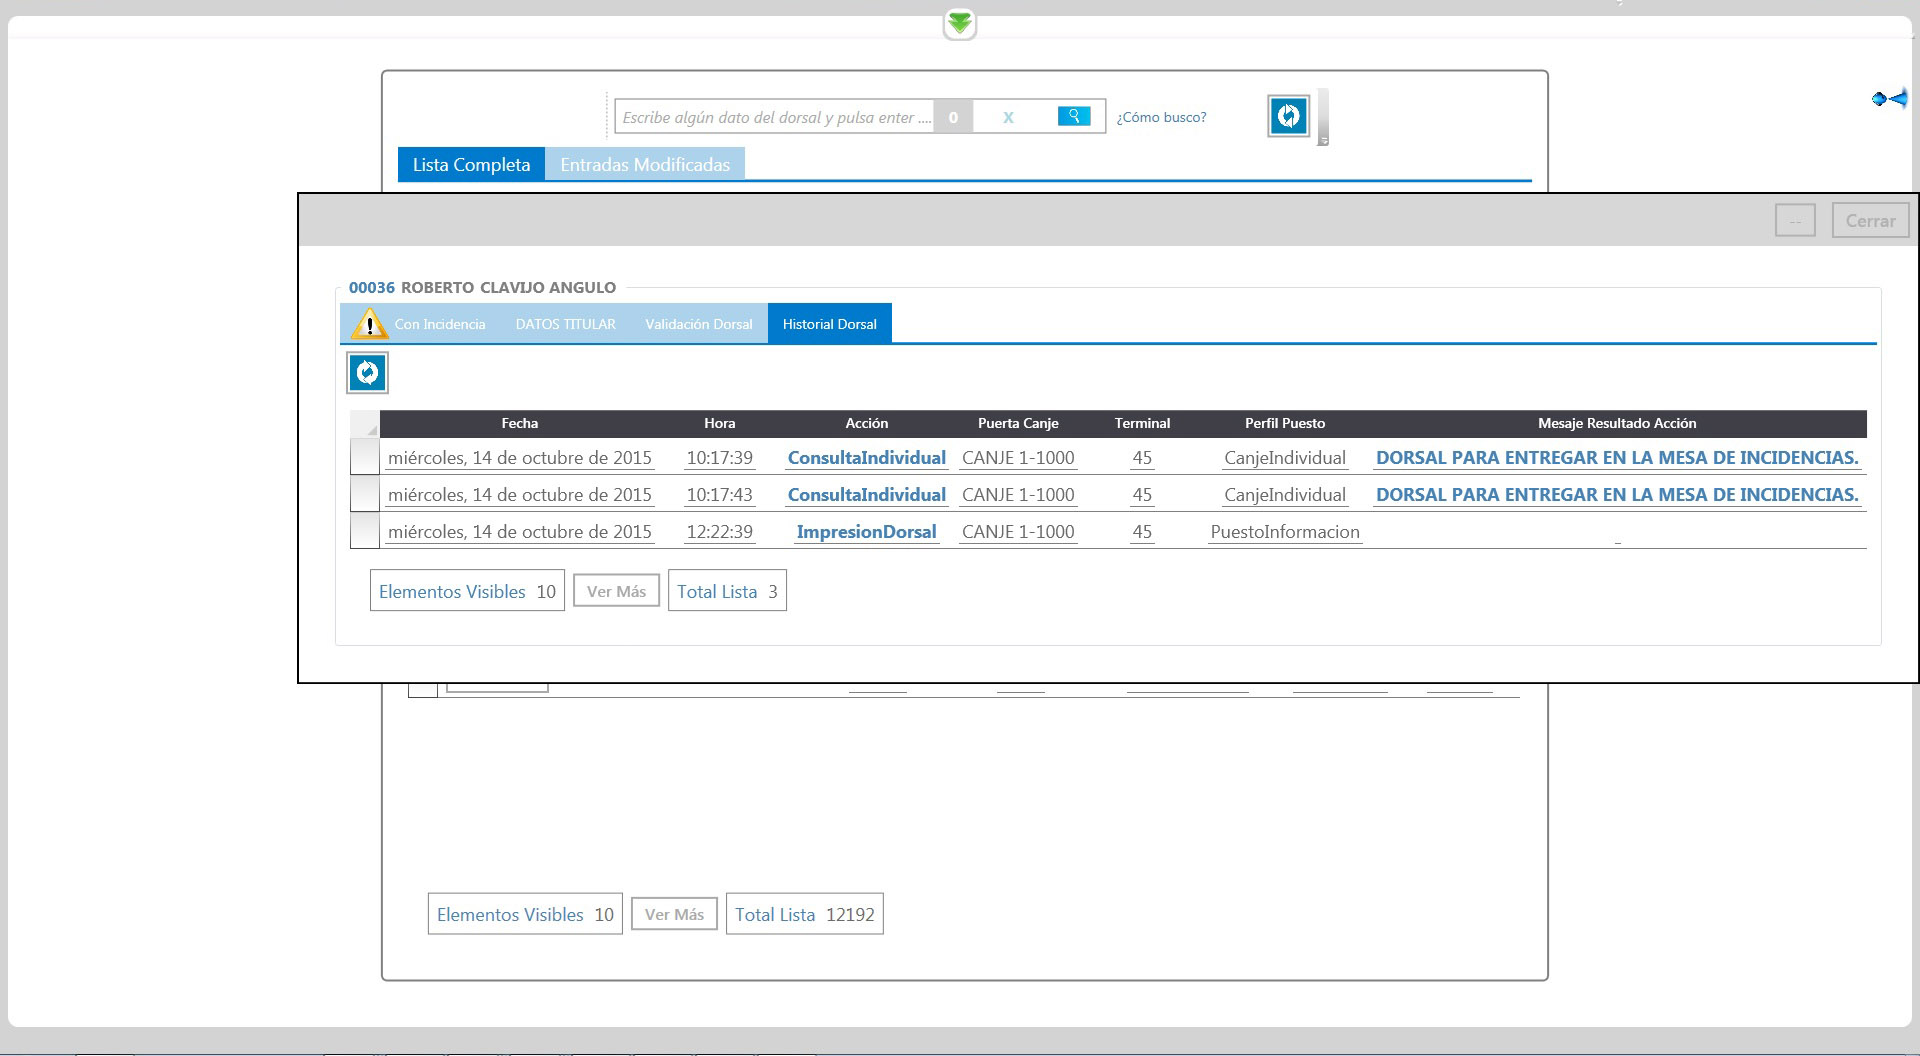Clear the search with the X icon
The height and width of the screenshot is (1056, 1920).
click(x=1008, y=117)
